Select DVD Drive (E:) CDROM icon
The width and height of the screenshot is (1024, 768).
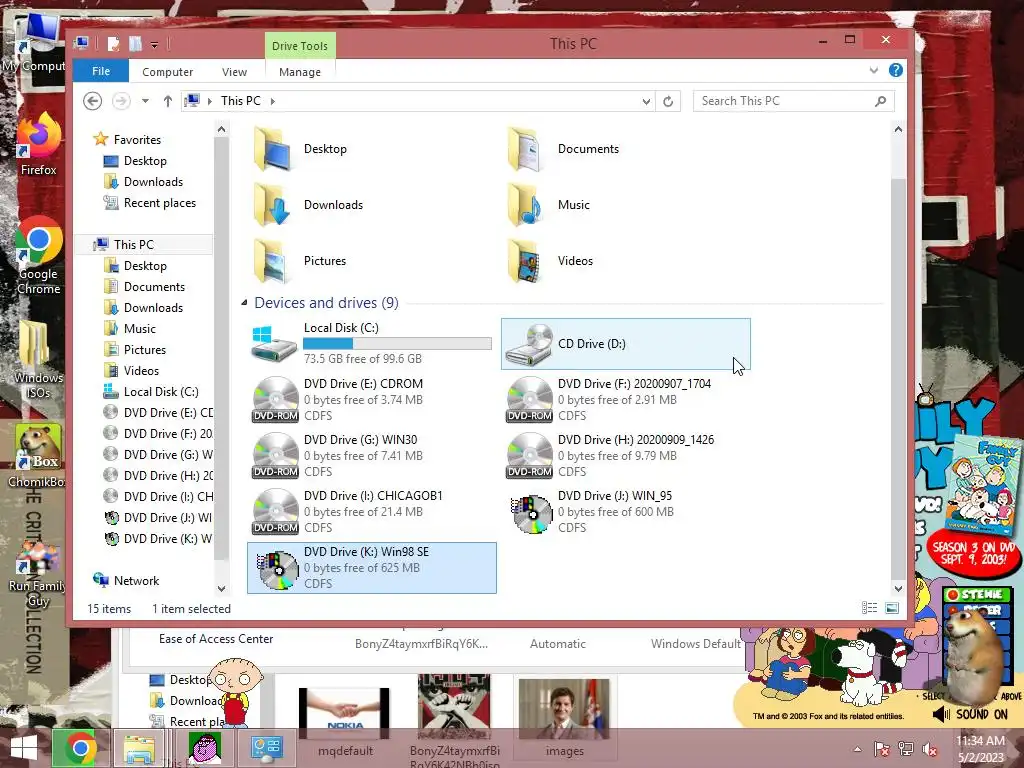pyautogui.click(x=275, y=400)
